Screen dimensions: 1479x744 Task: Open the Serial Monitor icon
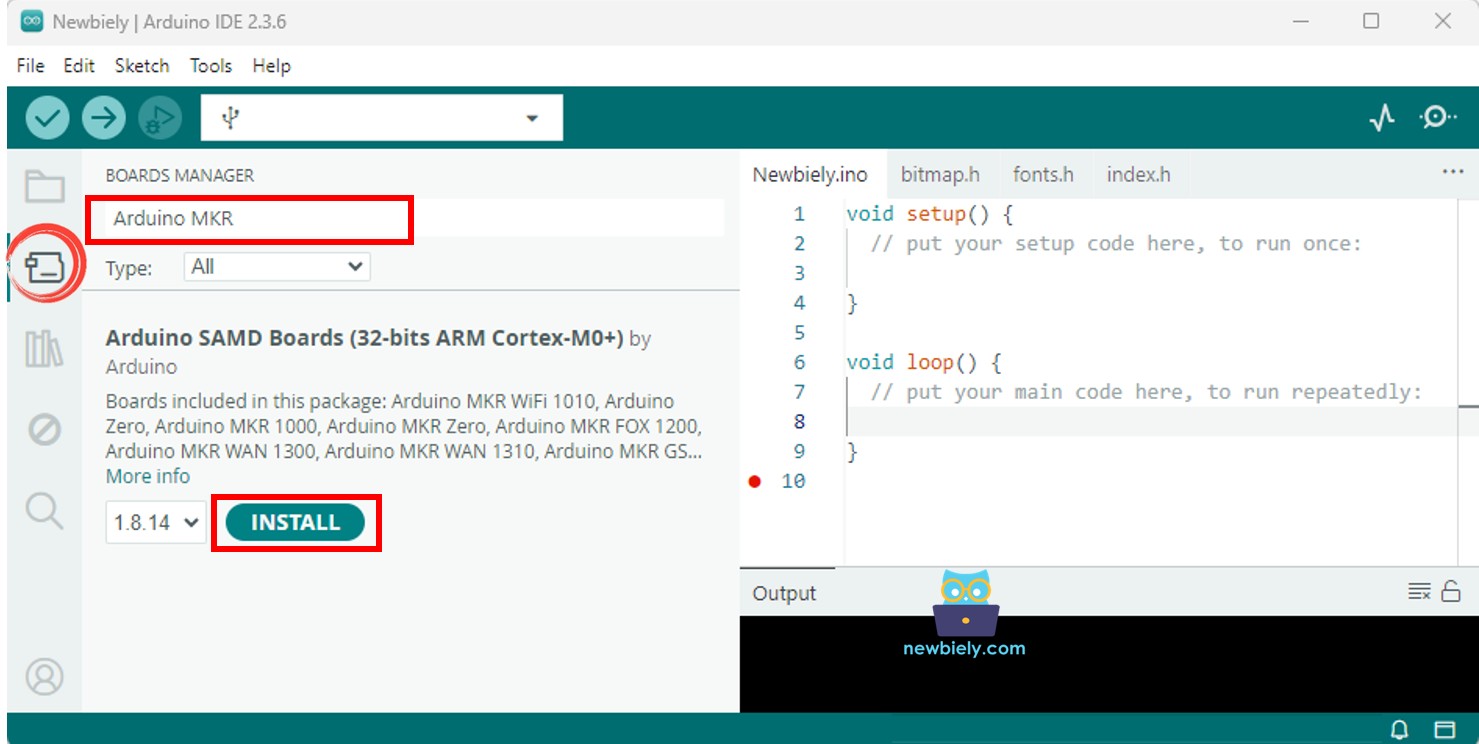1437,117
